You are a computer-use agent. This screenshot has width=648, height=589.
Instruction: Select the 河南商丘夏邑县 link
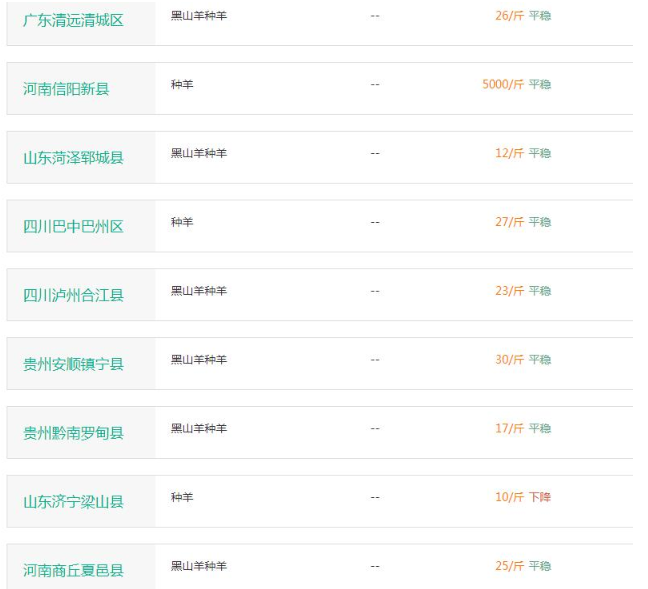coord(73,571)
